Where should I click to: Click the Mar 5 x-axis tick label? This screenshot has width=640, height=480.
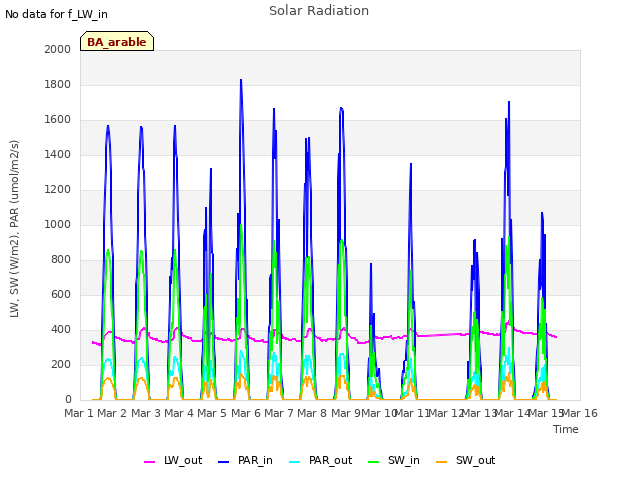click(x=212, y=413)
